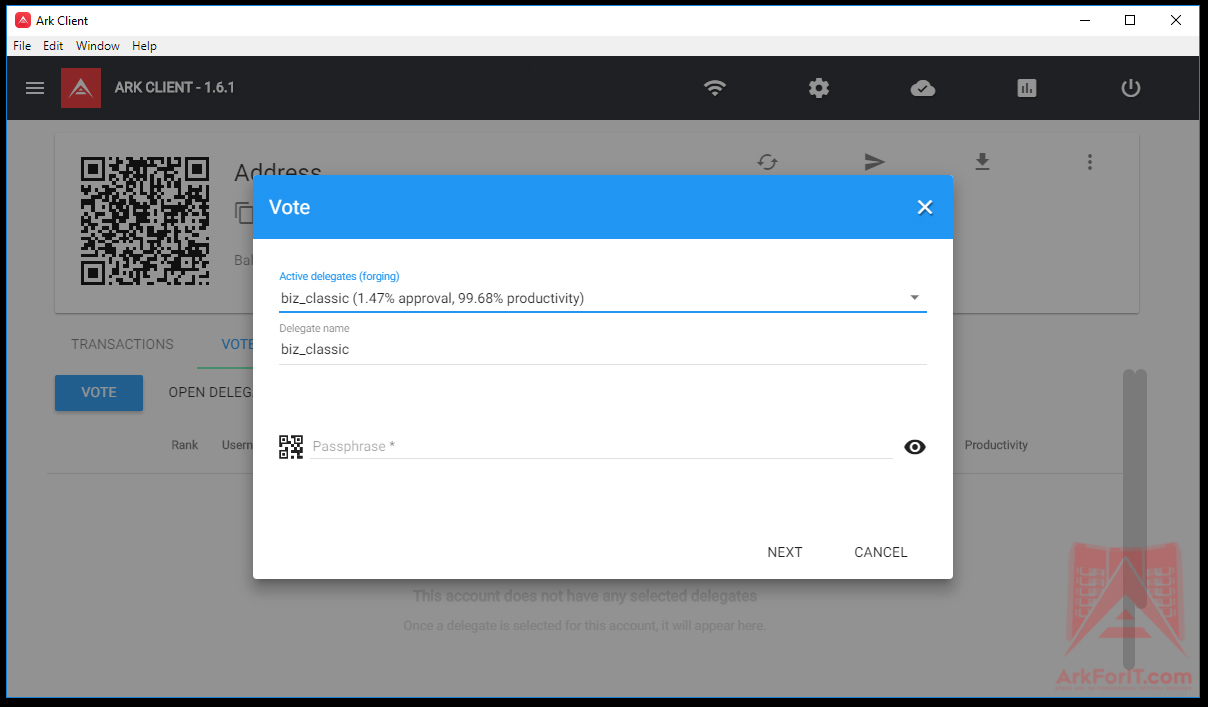Open the market chart icon
Image resolution: width=1208 pixels, height=707 pixels.
point(1027,88)
